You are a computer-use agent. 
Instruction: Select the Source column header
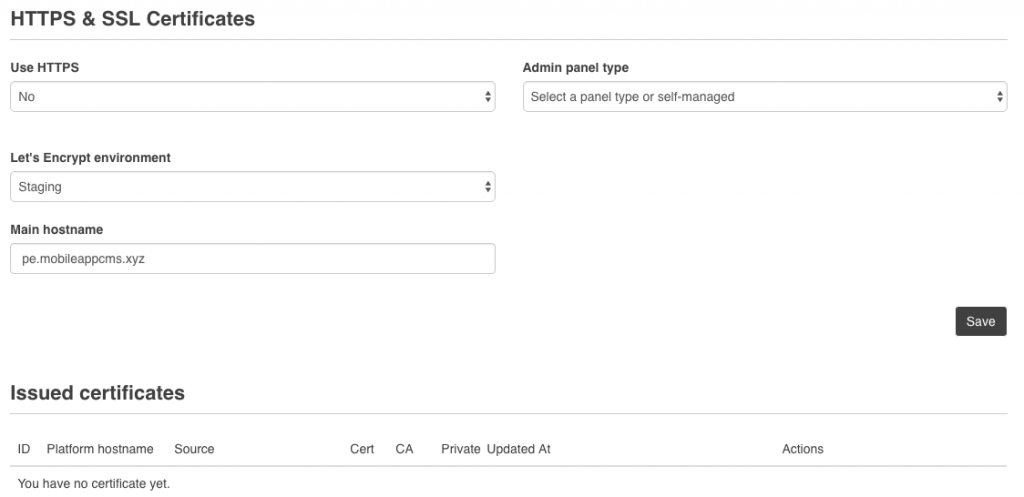[x=194, y=449]
